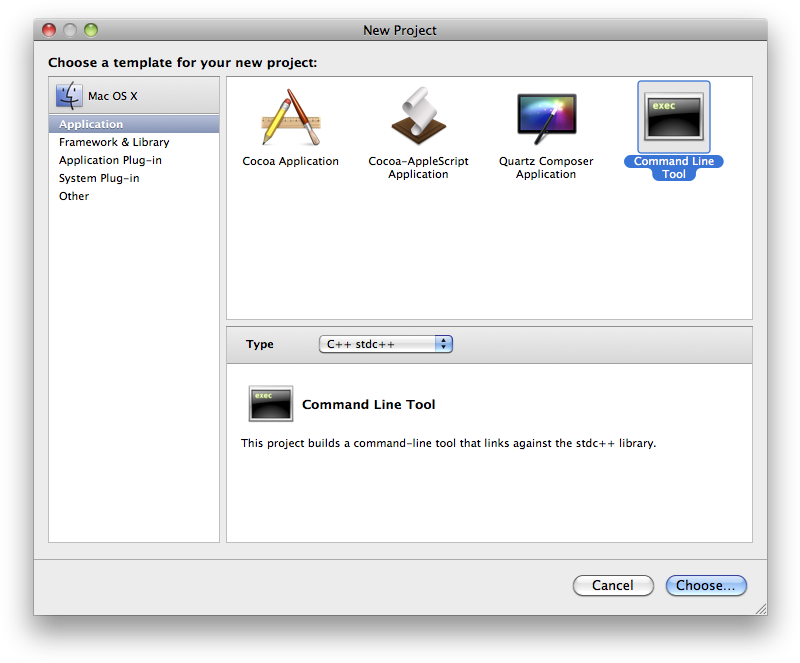This screenshot has width=800, height=663.
Task: Click the Choose a template heading text
Action: click(183, 63)
